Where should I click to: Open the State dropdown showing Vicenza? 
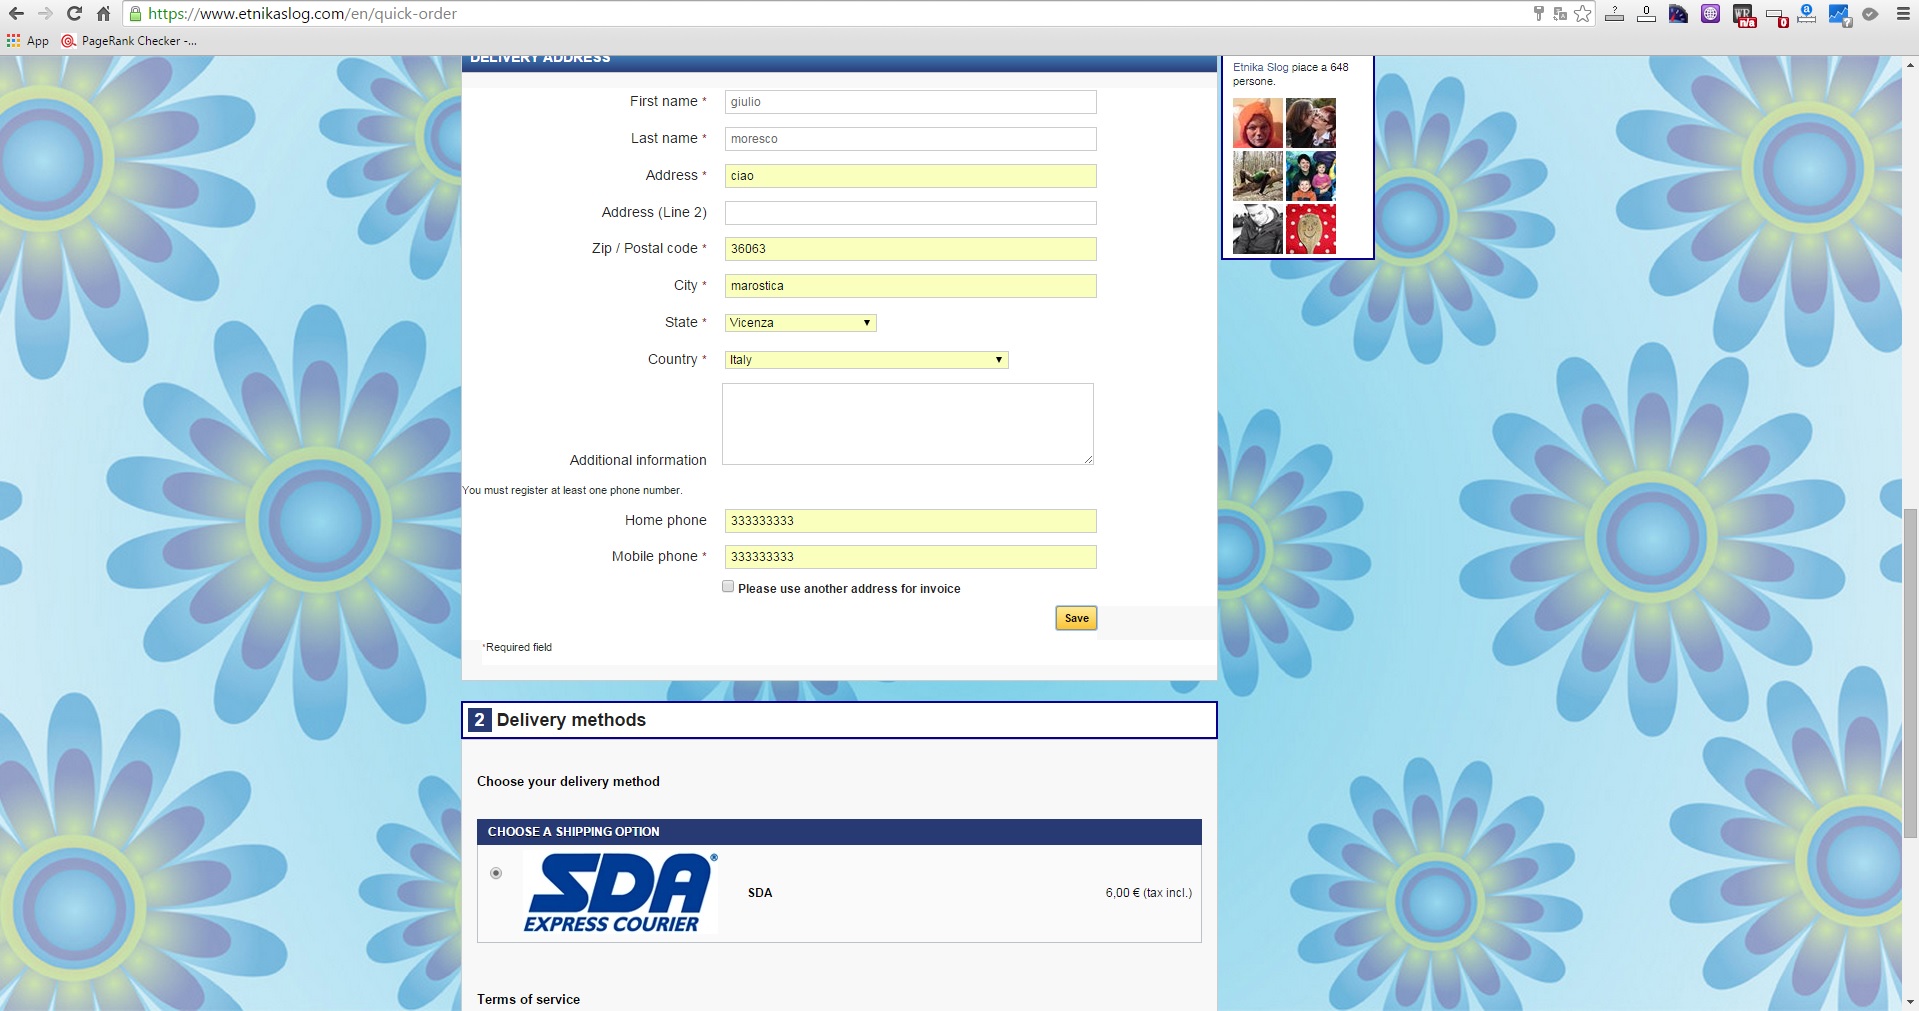click(x=801, y=323)
